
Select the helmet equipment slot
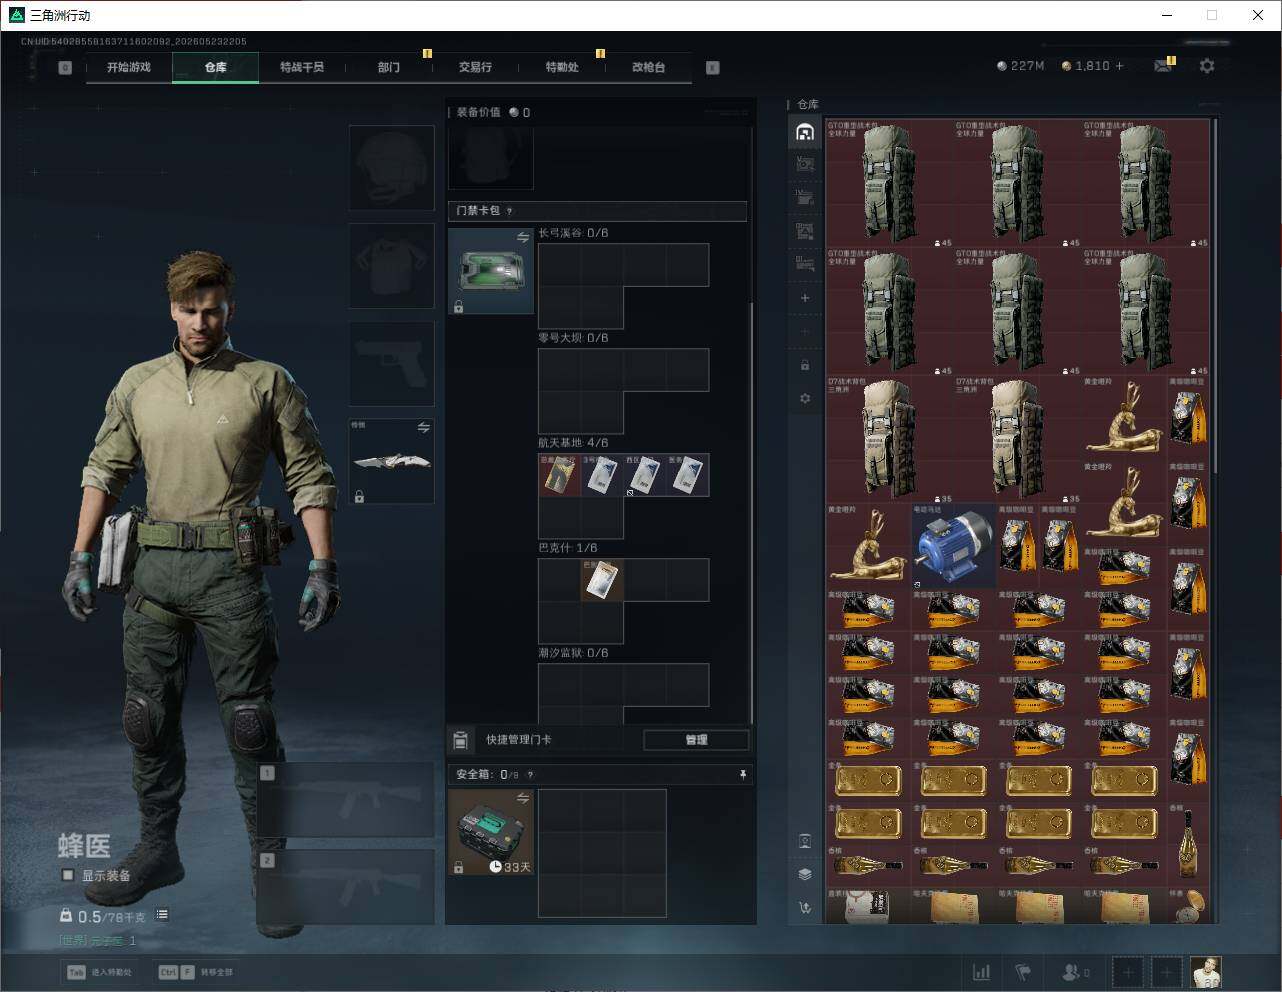coord(391,168)
